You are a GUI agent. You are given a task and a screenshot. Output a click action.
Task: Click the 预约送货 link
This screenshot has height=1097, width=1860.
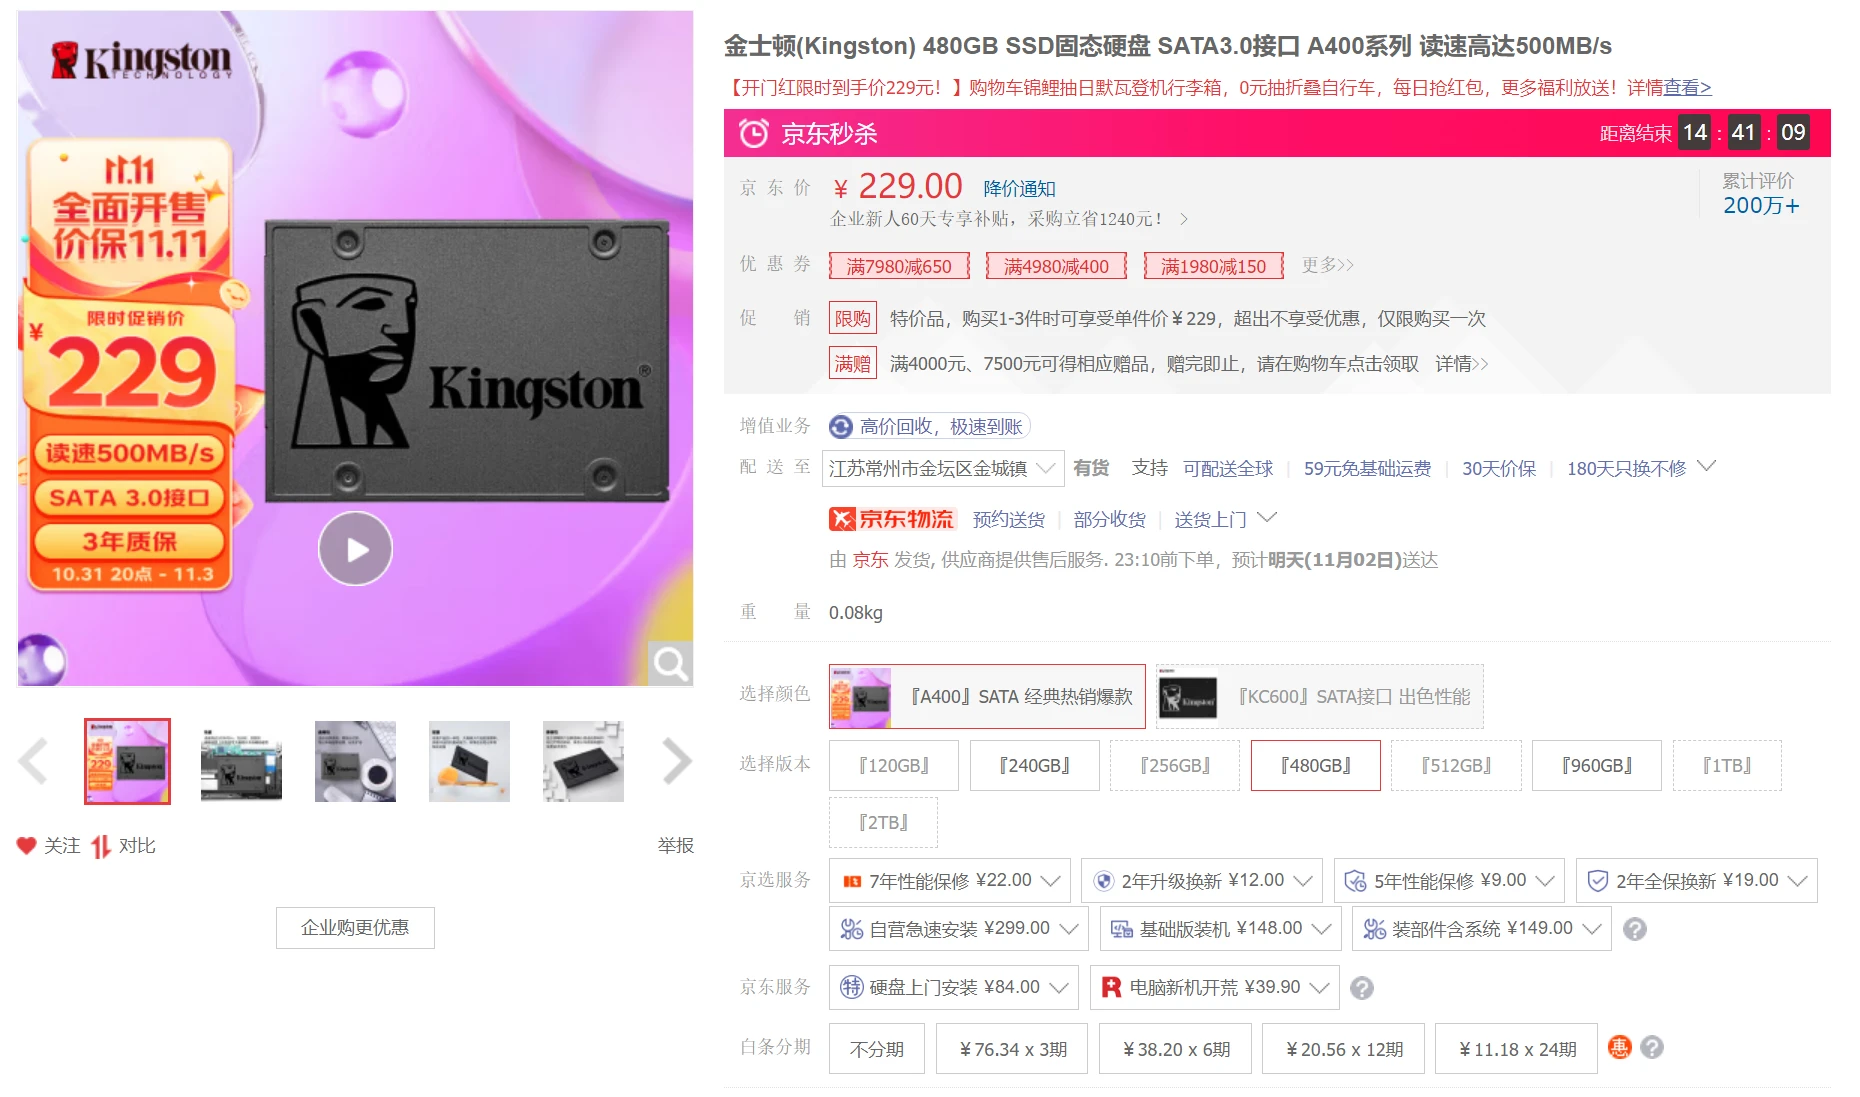1009,520
